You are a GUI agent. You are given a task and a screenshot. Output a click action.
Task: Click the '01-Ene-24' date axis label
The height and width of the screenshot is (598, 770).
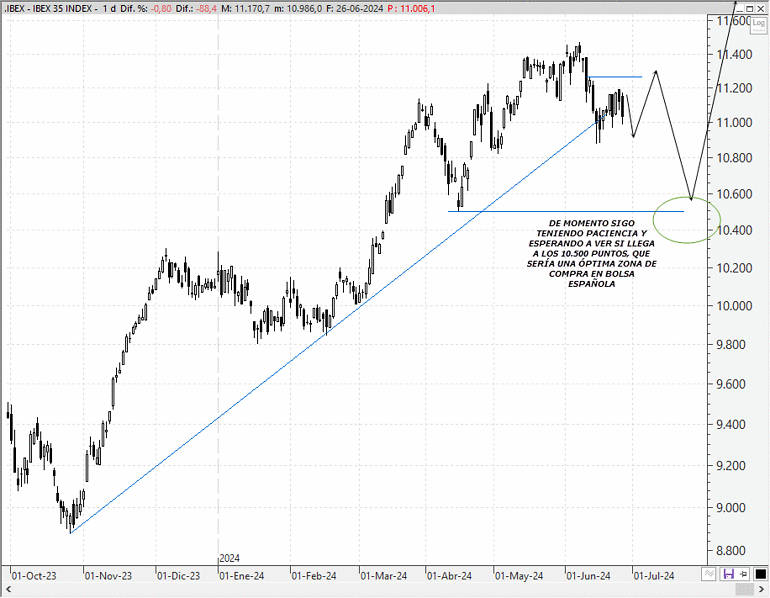coord(242,576)
